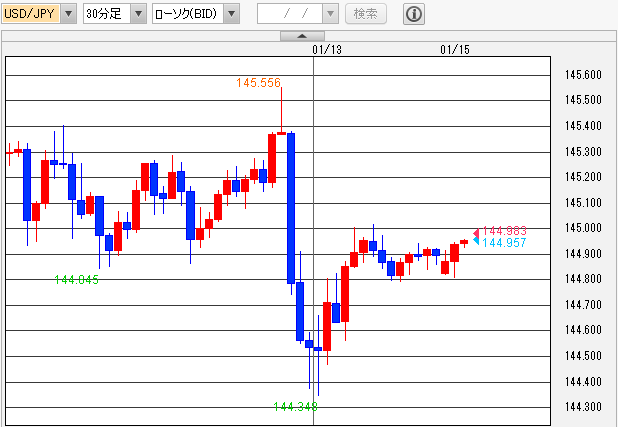This screenshot has height=427, width=618.
Task: Click the 145.500 axis label
Action: pos(583,100)
